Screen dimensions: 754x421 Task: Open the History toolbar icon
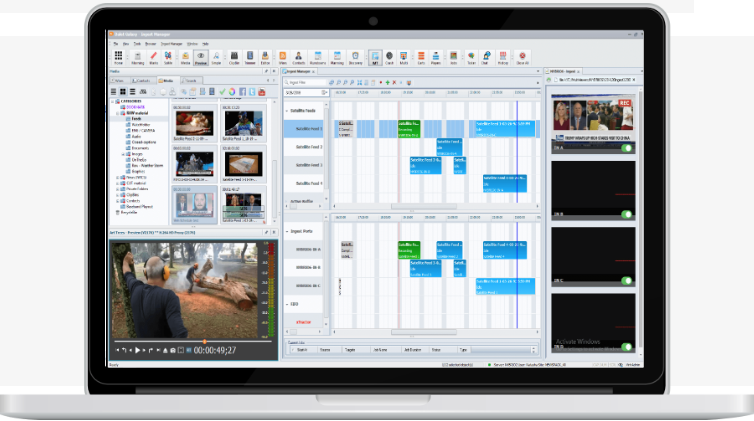tap(503, 57)
